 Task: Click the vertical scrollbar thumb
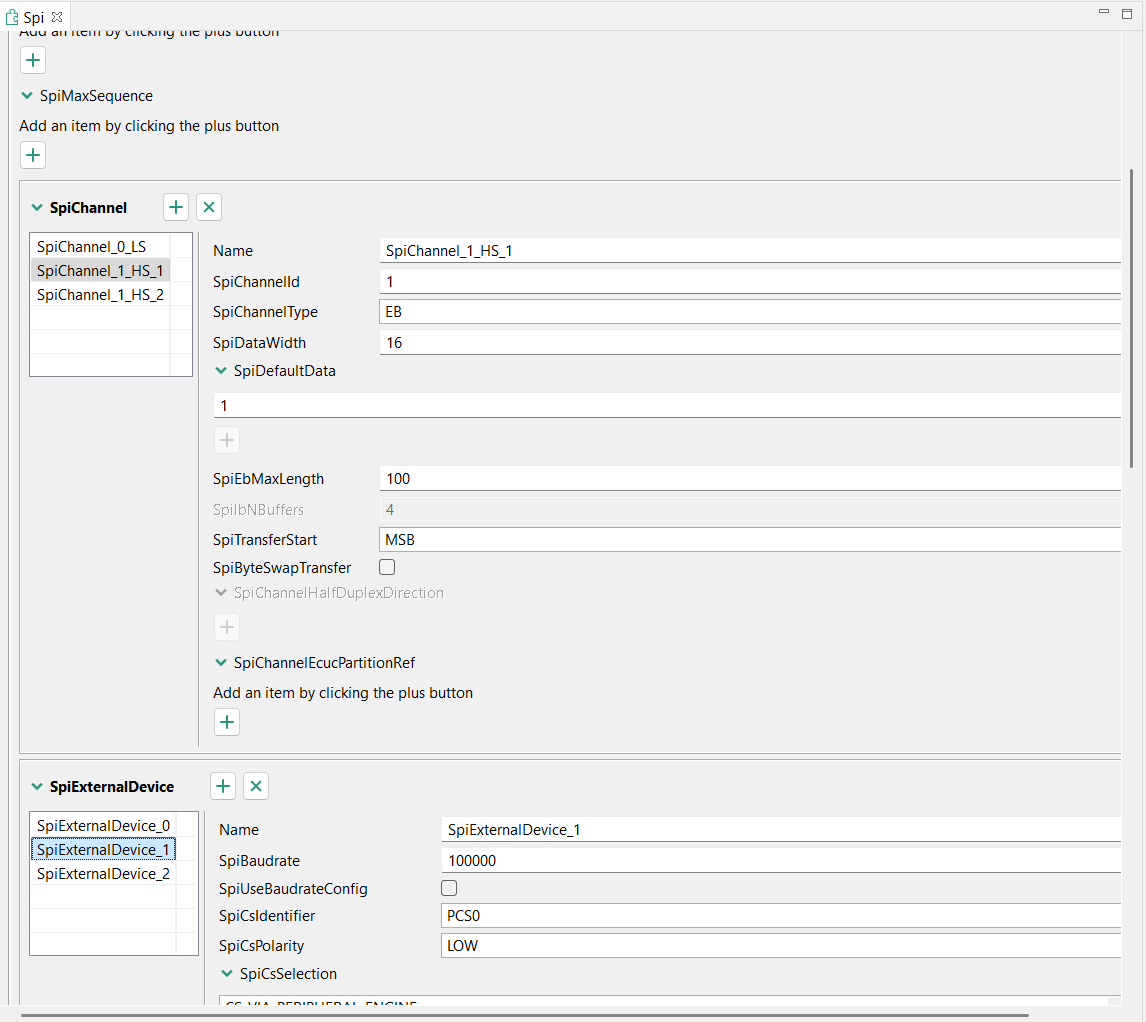pyautogui.click(x=1132, y=320)
